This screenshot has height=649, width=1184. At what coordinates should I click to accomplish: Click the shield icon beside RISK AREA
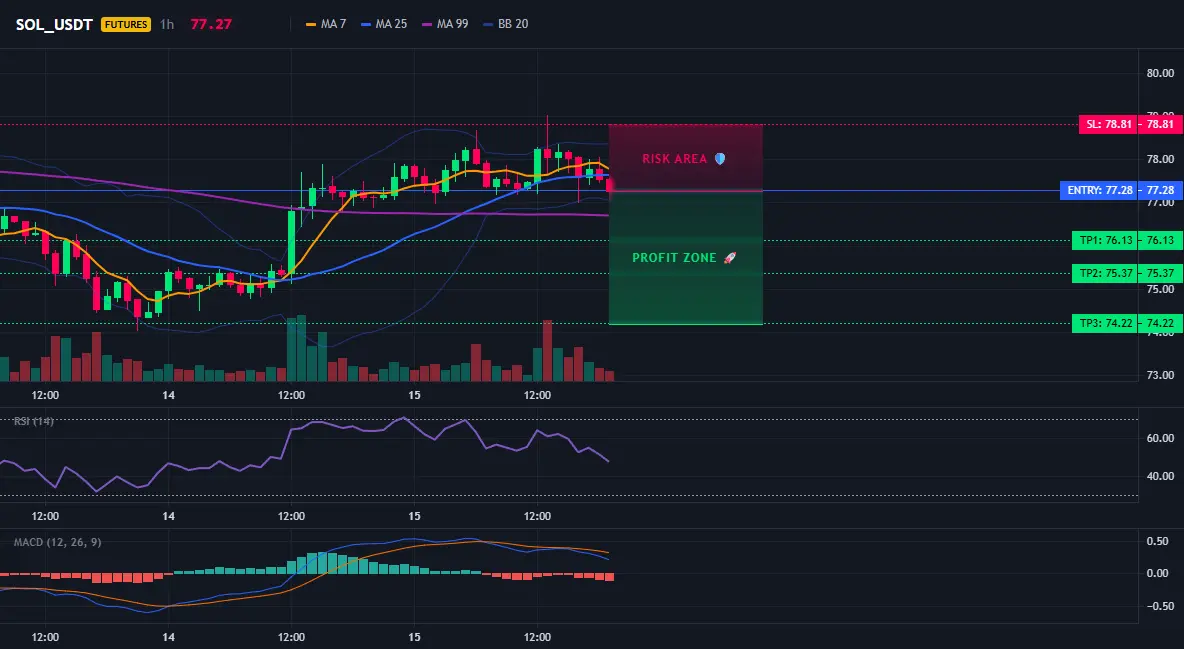pyautogui.click(x=720, y=159)
